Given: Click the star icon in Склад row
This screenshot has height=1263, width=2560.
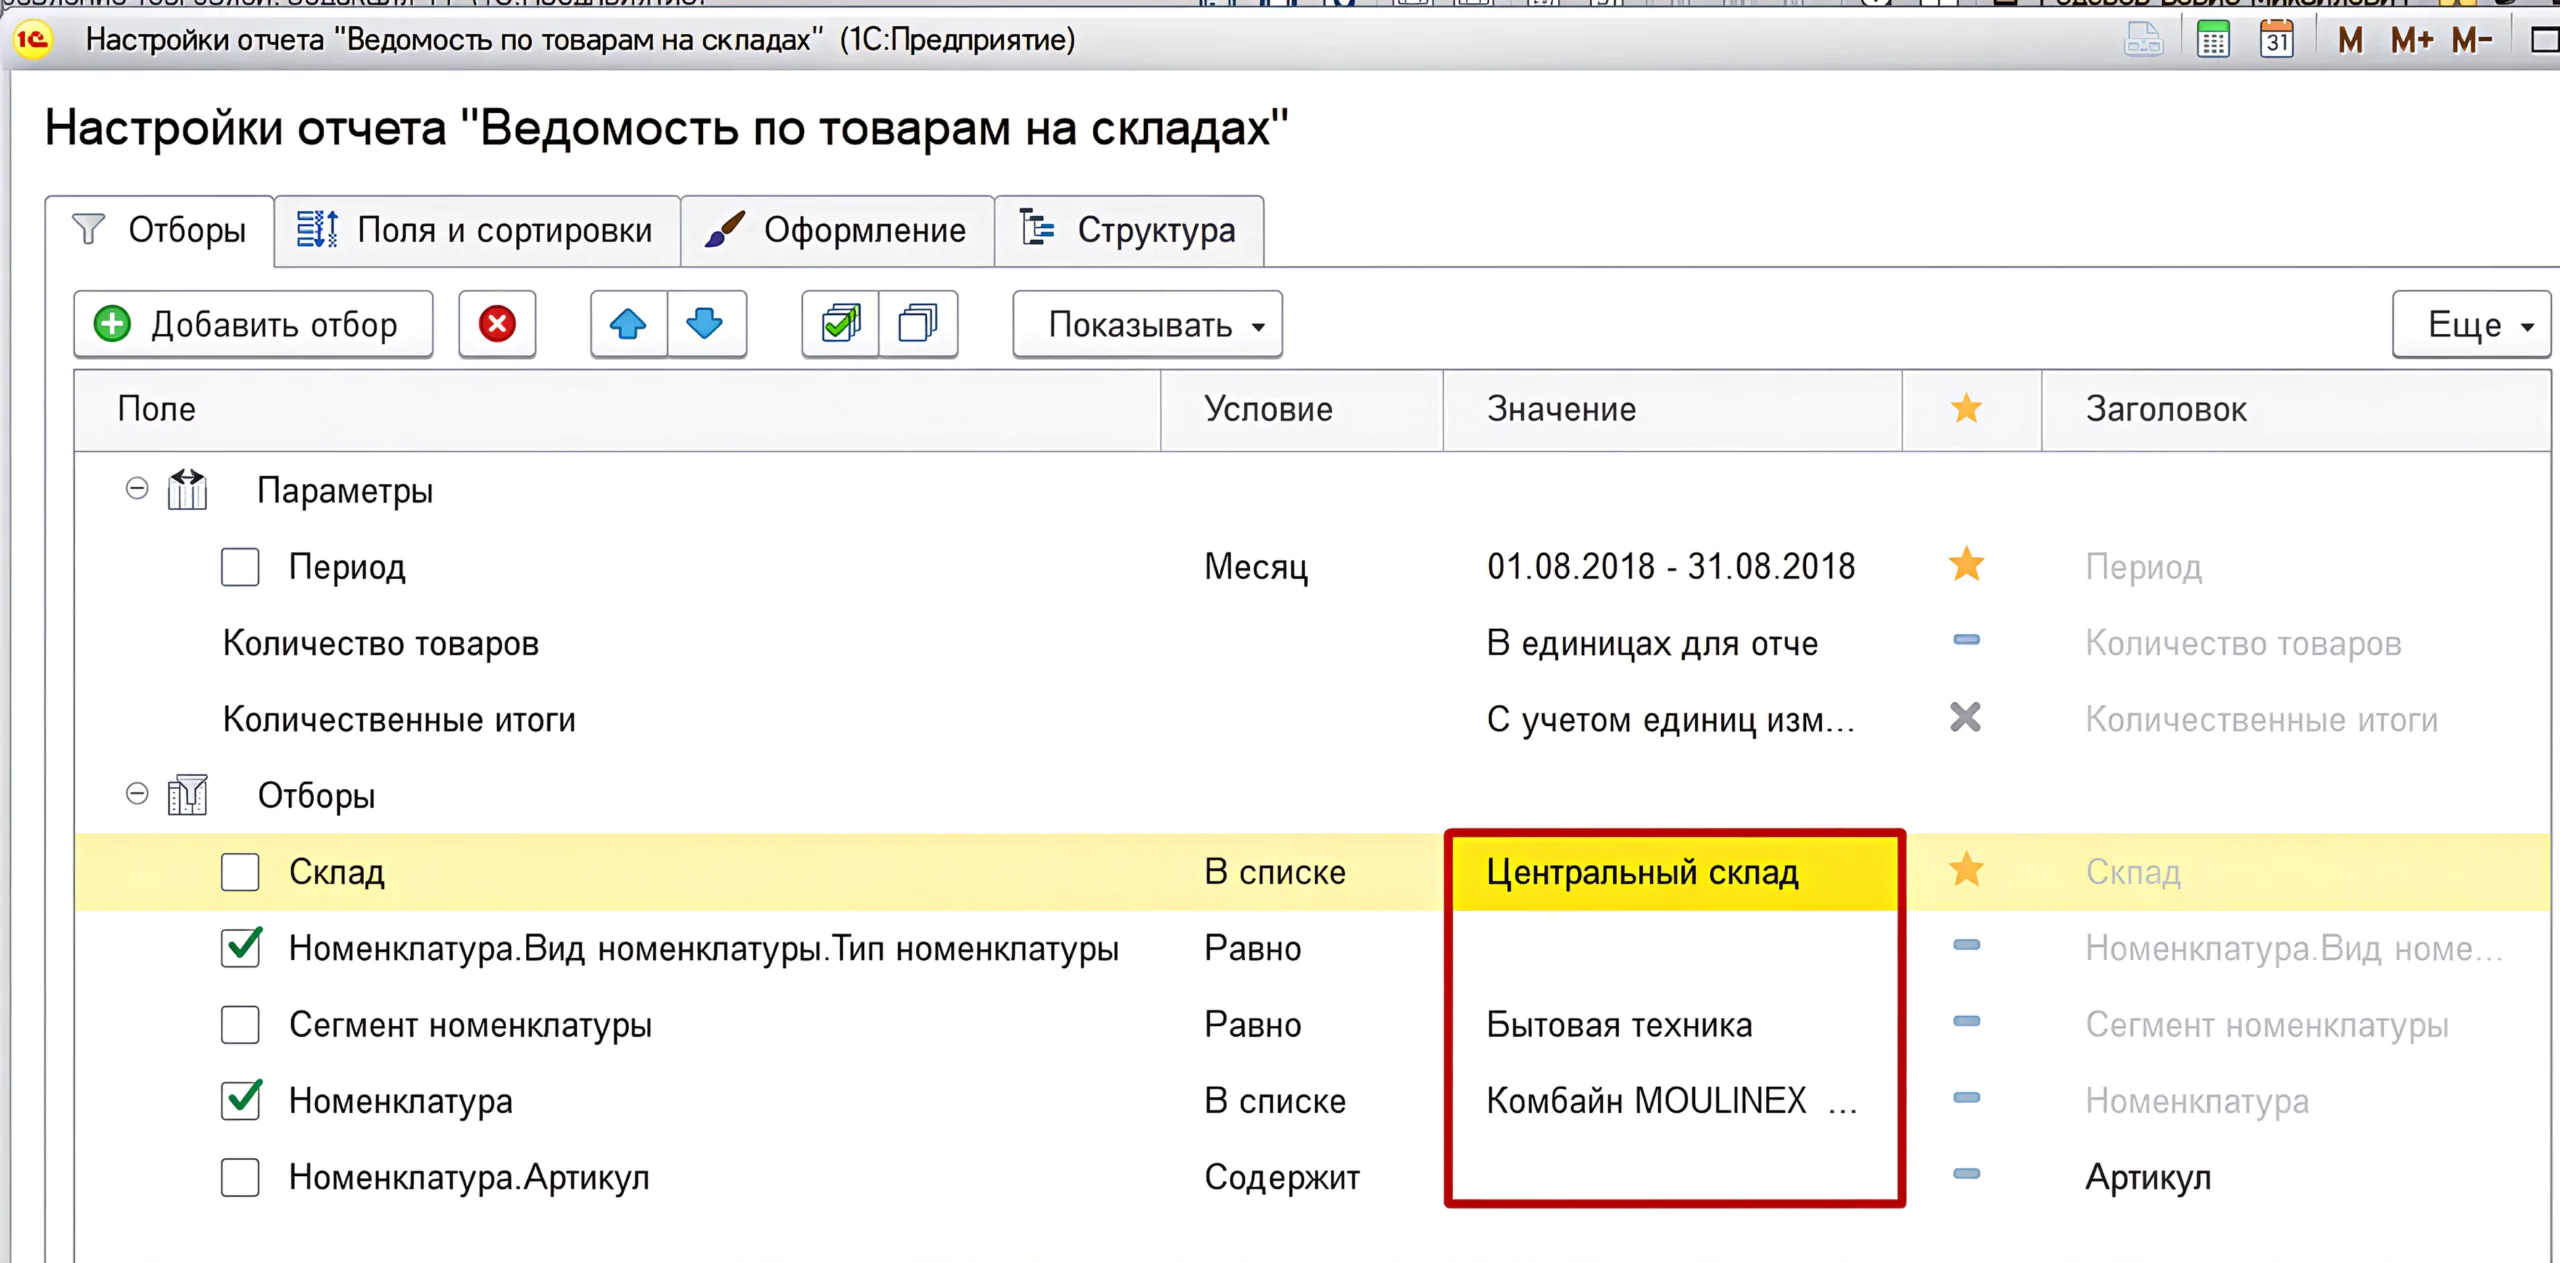Looking at the screenshot, I should 1966,870.
